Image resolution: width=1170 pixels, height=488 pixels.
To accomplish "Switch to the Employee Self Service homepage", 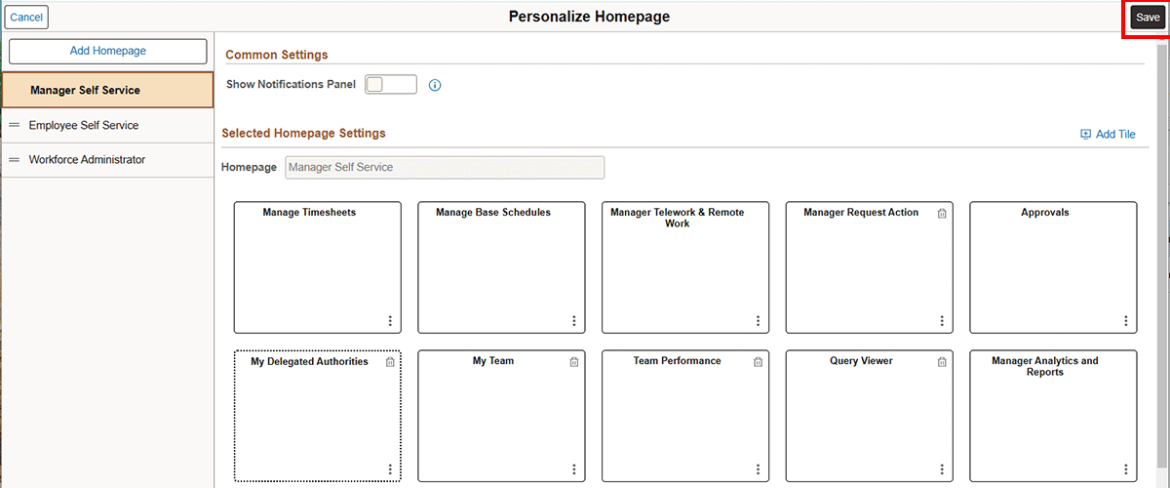I will (84, 126).
